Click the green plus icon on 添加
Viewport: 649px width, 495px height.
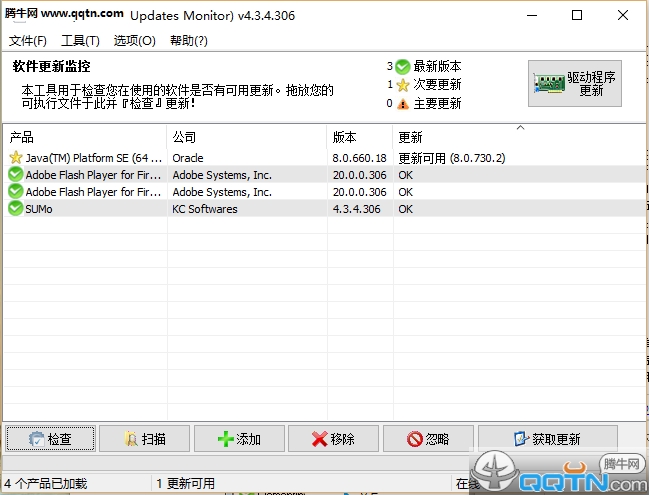tap(226, 439)
